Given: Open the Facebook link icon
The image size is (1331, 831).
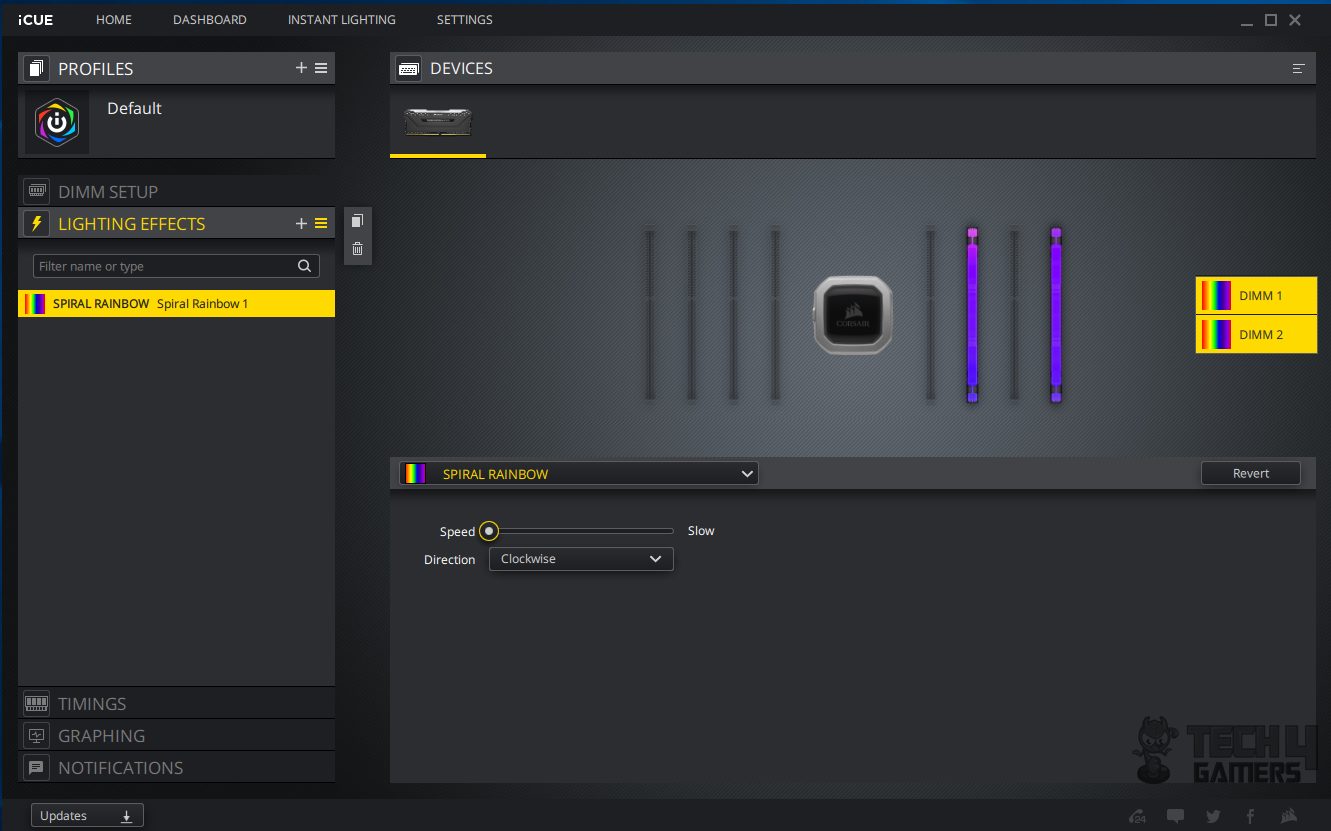Looking at the screenshot, I should [1250, 816].
